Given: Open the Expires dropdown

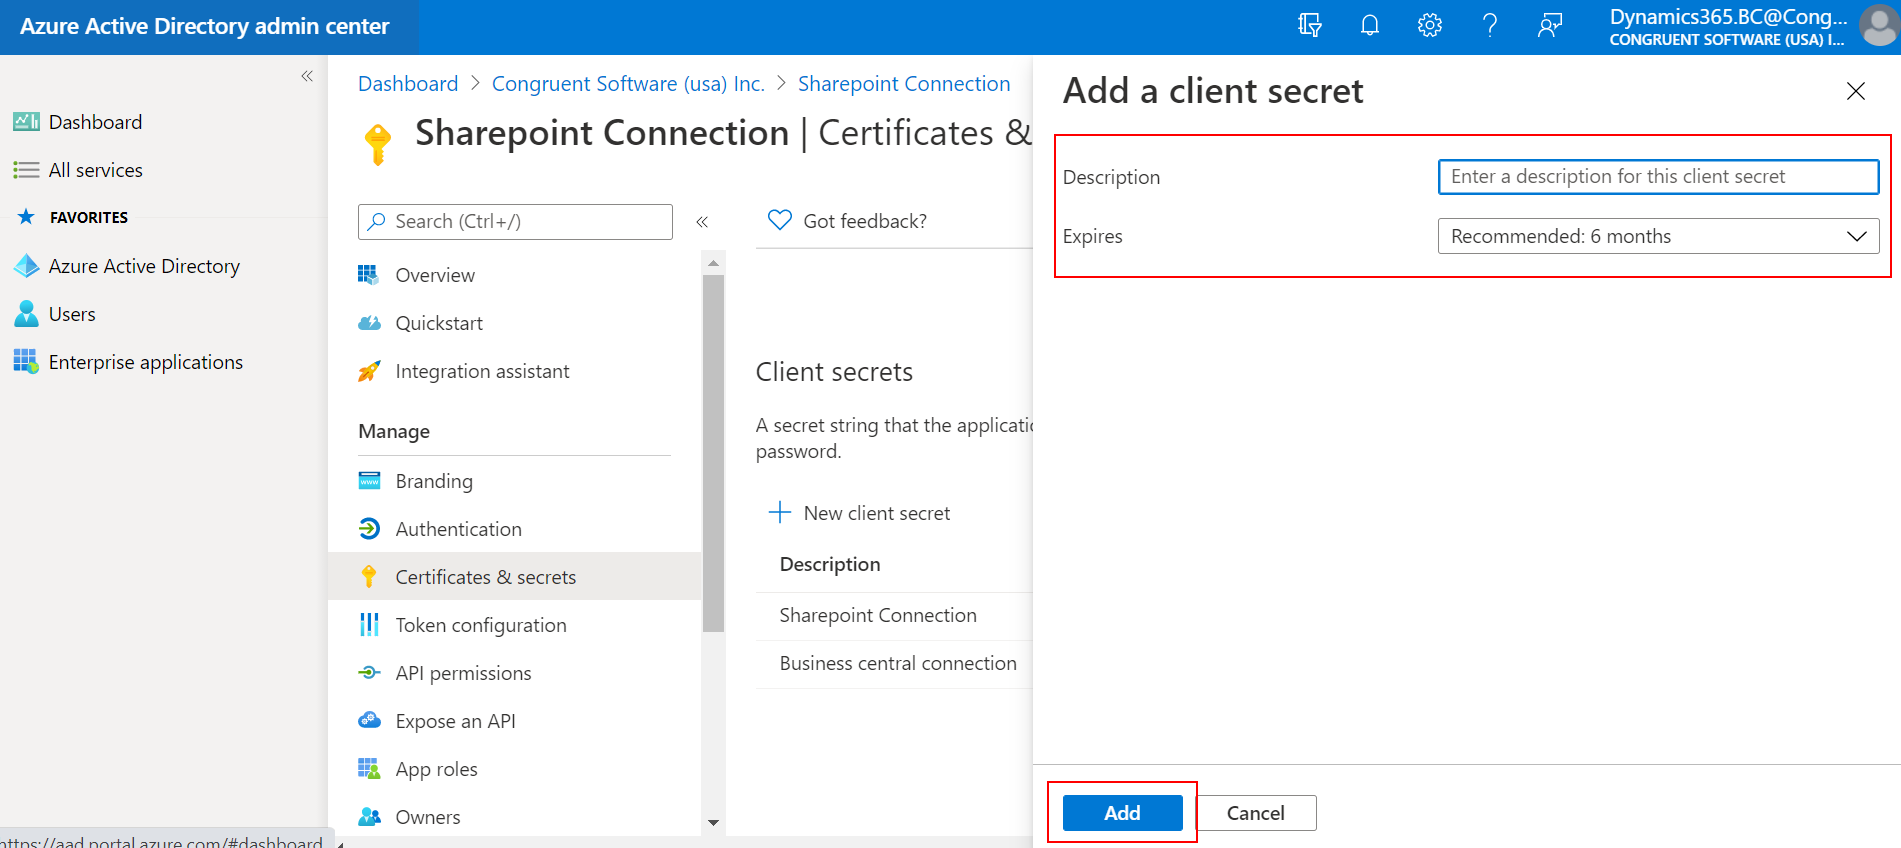Looking at the screenshot, I should click(x=1658, y=236).
